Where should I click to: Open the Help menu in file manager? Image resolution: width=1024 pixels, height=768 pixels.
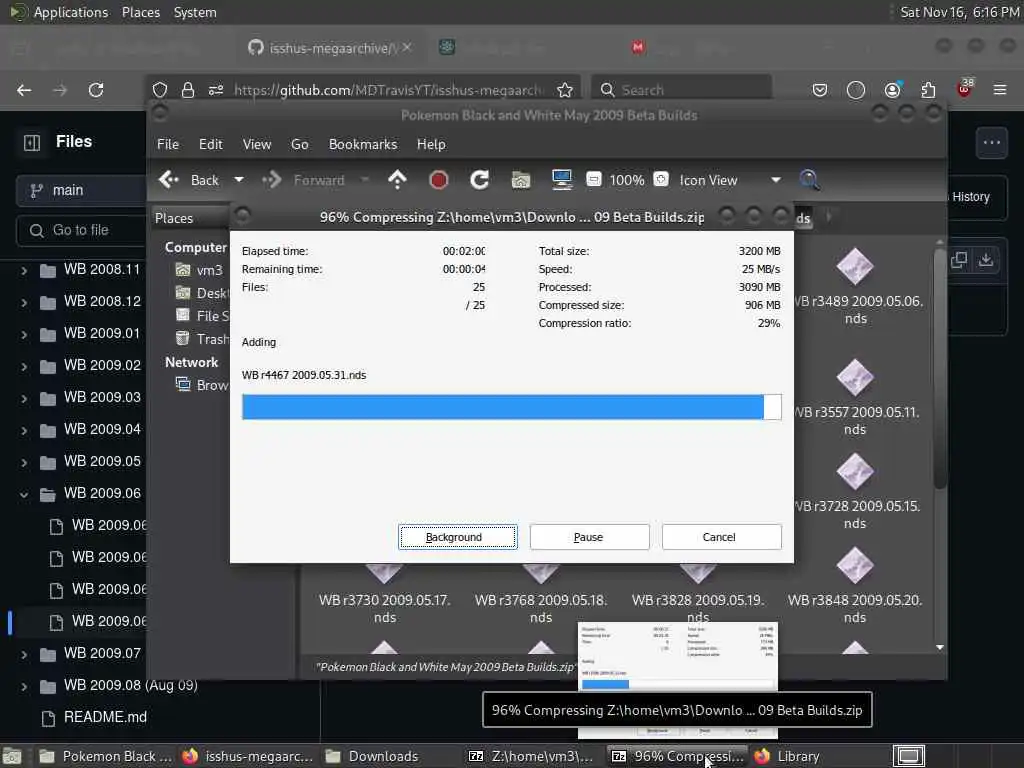tap(431, 144)
